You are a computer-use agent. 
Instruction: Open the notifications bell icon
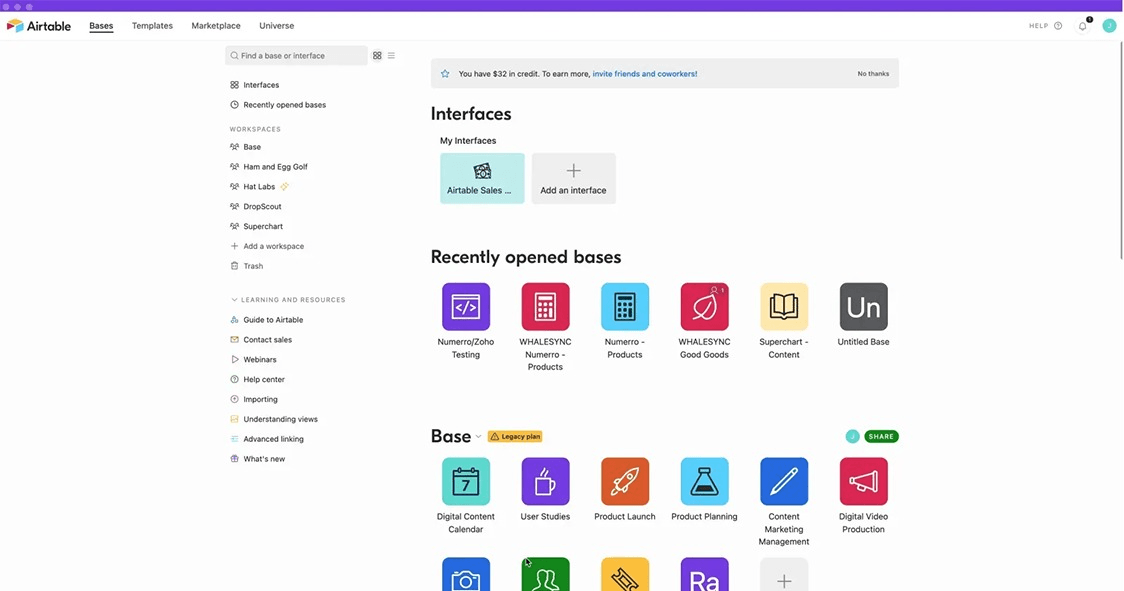[1082, 25]
